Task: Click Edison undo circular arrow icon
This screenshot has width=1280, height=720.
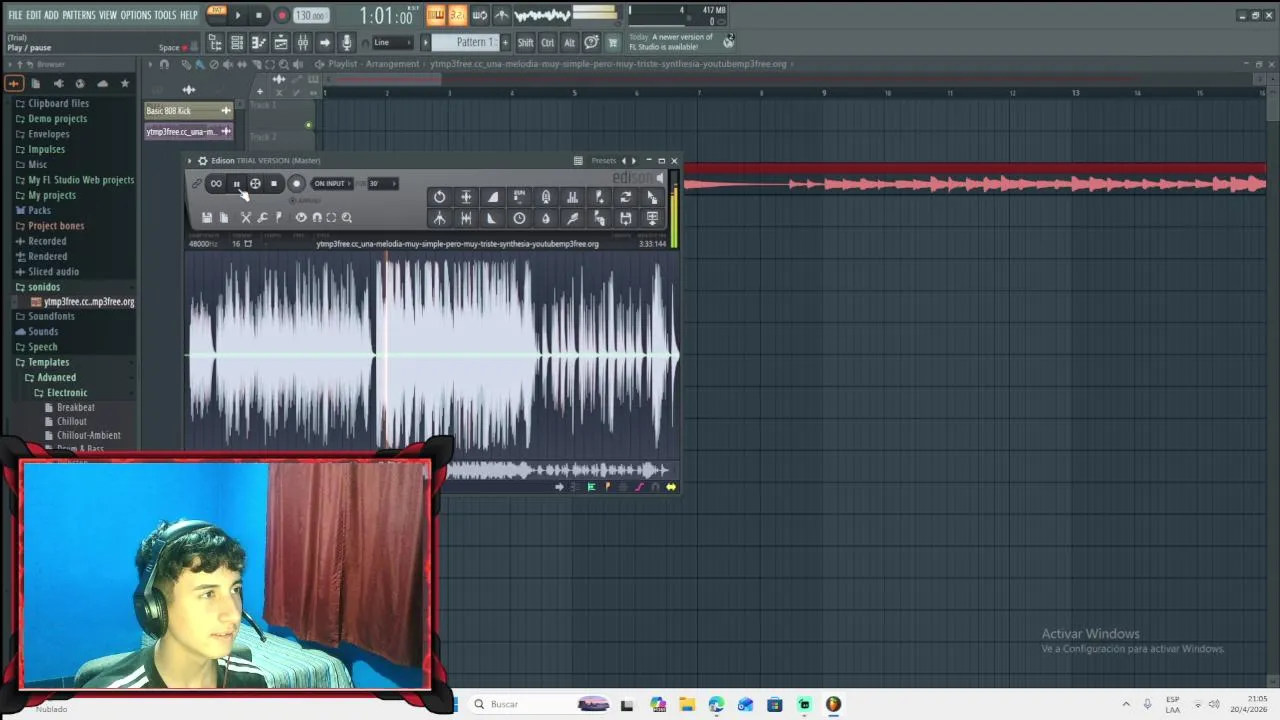Action: click(440, 197)
